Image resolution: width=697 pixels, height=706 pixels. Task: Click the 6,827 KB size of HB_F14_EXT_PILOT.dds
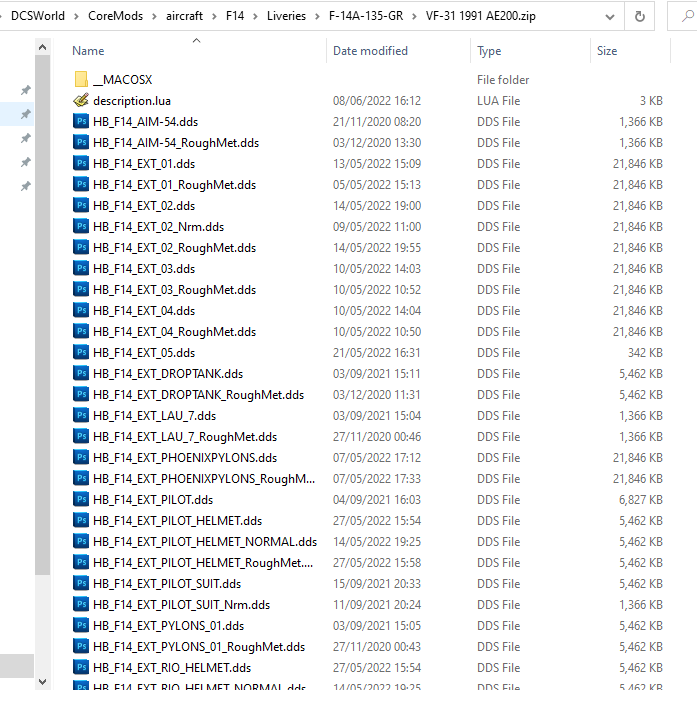[x=641, y=500]
